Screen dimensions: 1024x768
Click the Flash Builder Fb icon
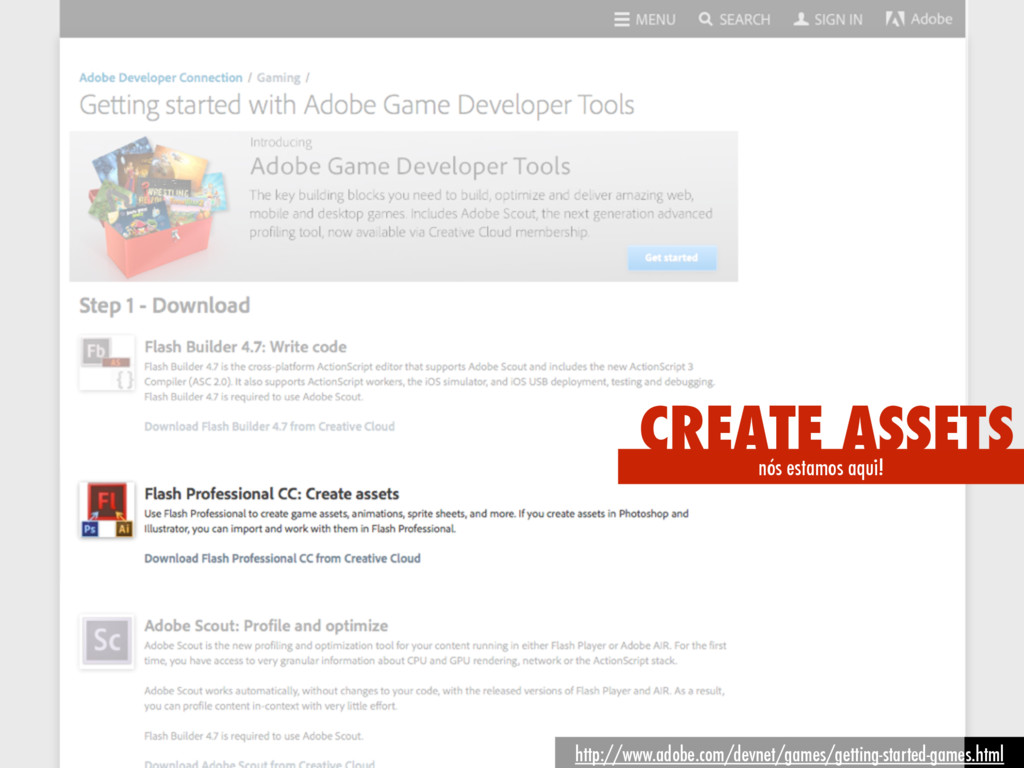tap(106, 362)
